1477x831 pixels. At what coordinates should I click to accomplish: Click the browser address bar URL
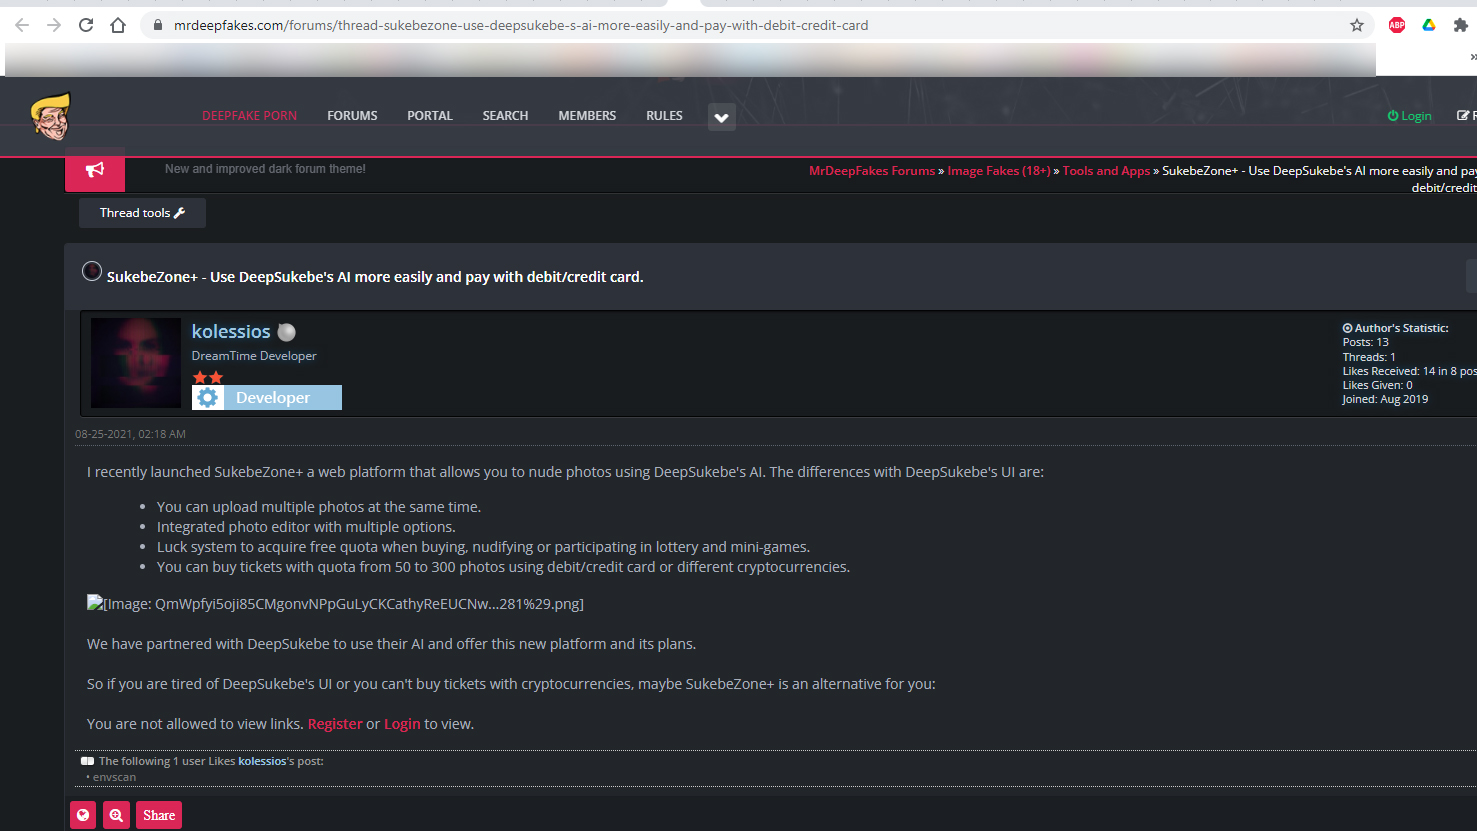(x=521, y=25)
